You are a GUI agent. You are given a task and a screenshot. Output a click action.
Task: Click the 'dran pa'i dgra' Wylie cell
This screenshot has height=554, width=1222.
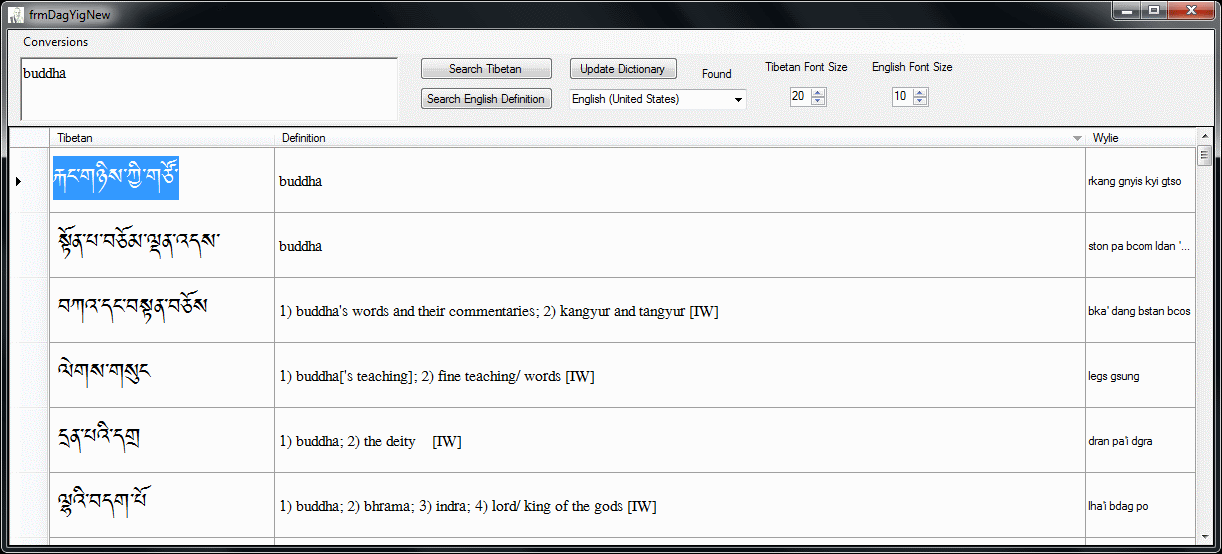pos(1140,440)
